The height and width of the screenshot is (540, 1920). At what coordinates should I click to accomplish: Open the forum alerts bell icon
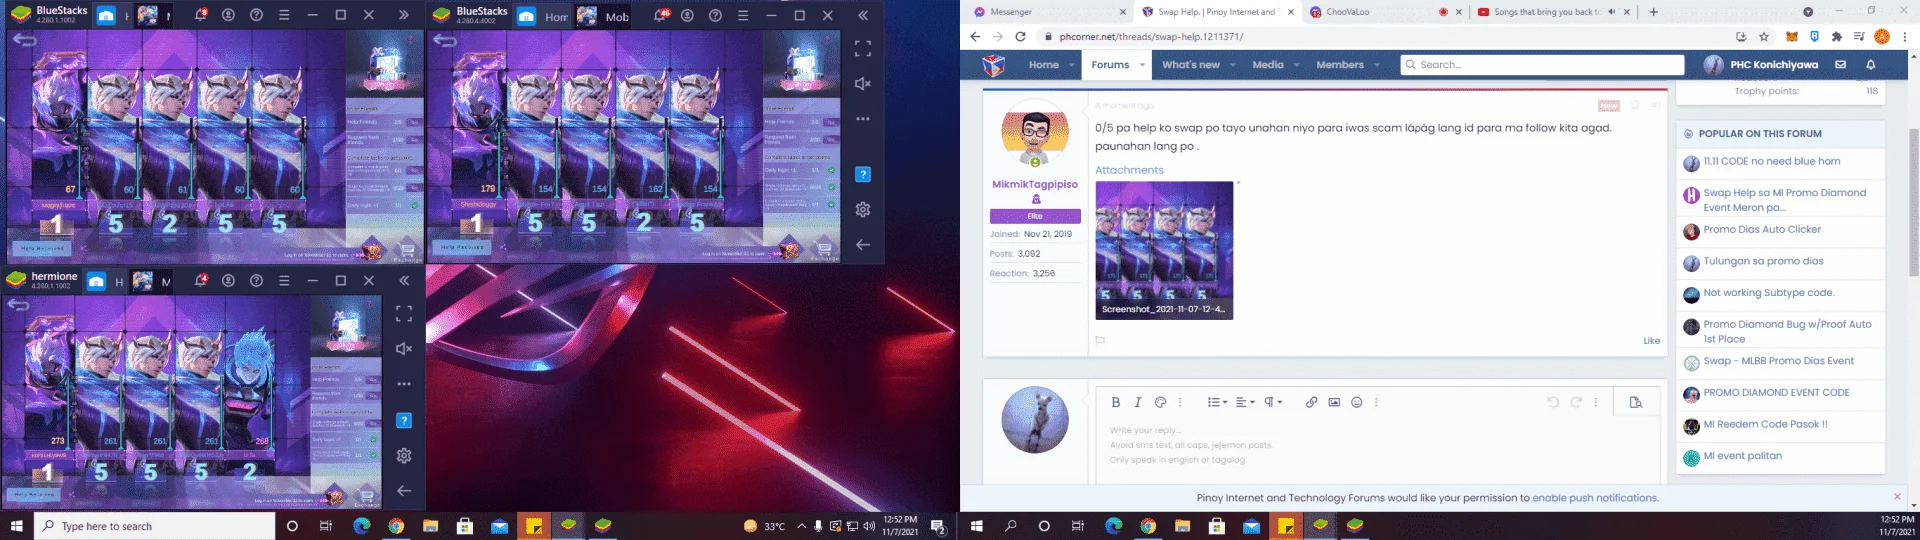1870,65
